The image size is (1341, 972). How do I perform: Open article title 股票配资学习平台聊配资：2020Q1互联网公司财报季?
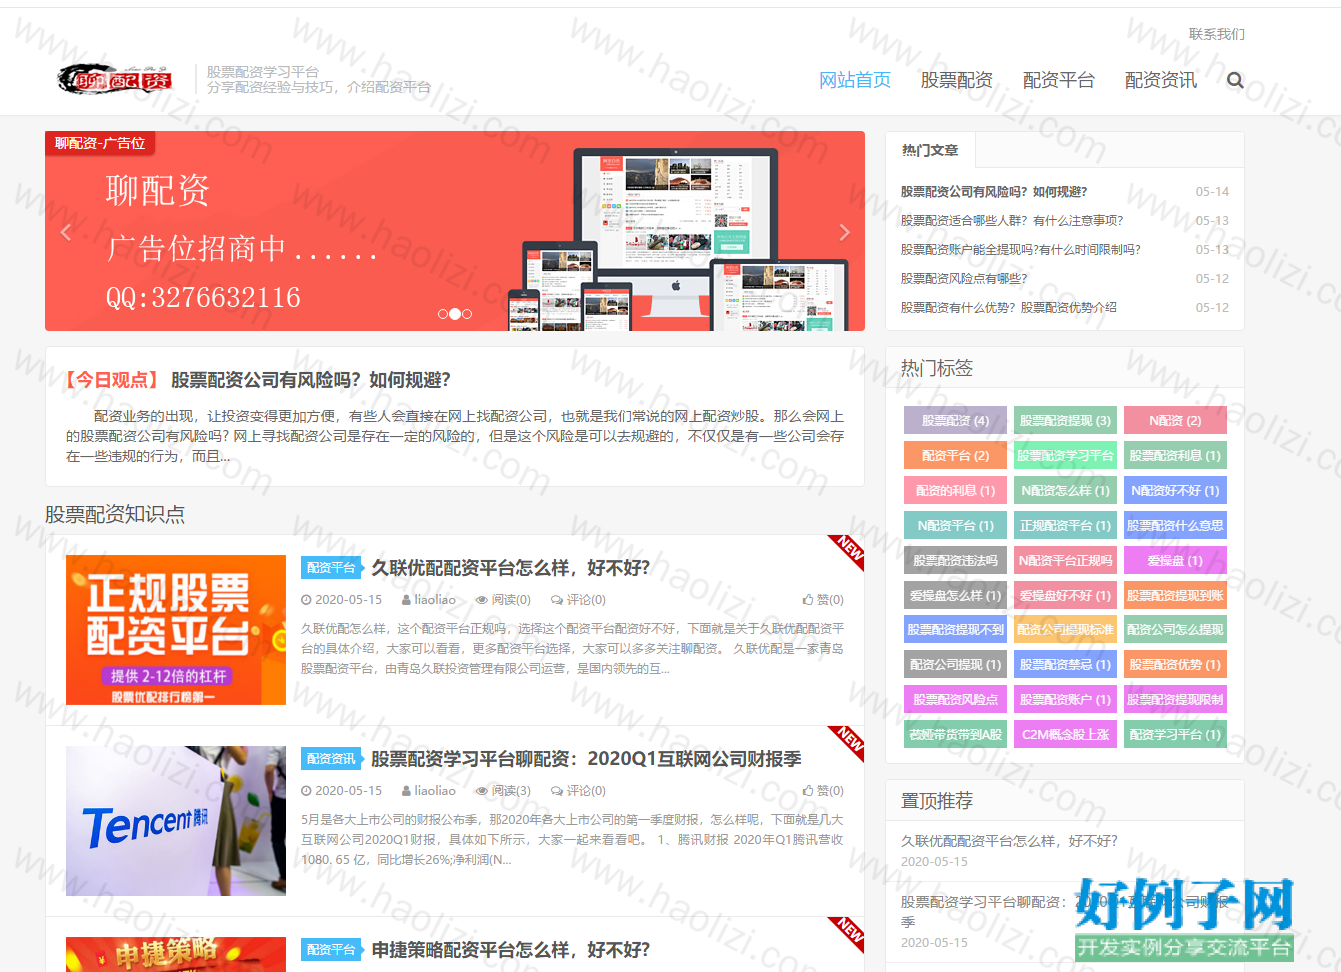coord(587,759)
